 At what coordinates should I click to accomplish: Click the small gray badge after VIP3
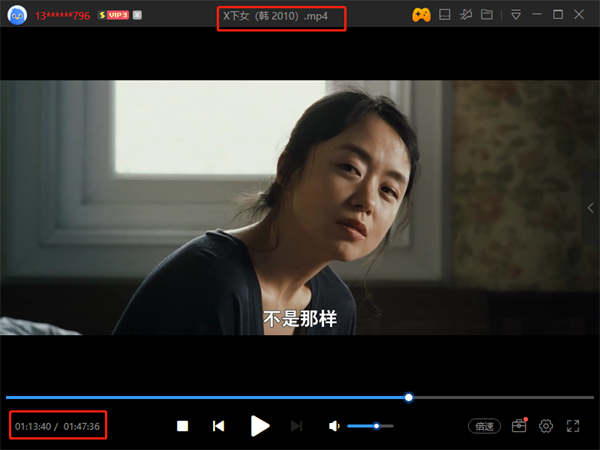pyautogui.click(x=137, y=16)
